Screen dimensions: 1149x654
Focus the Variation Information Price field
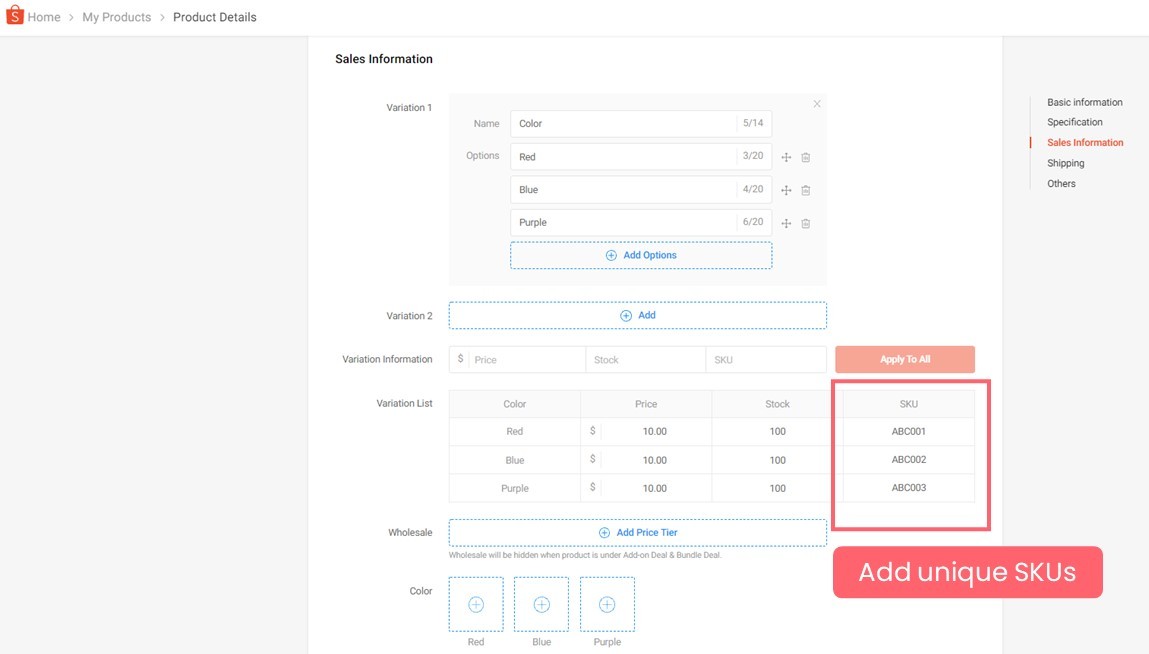[x=517, y=359]
